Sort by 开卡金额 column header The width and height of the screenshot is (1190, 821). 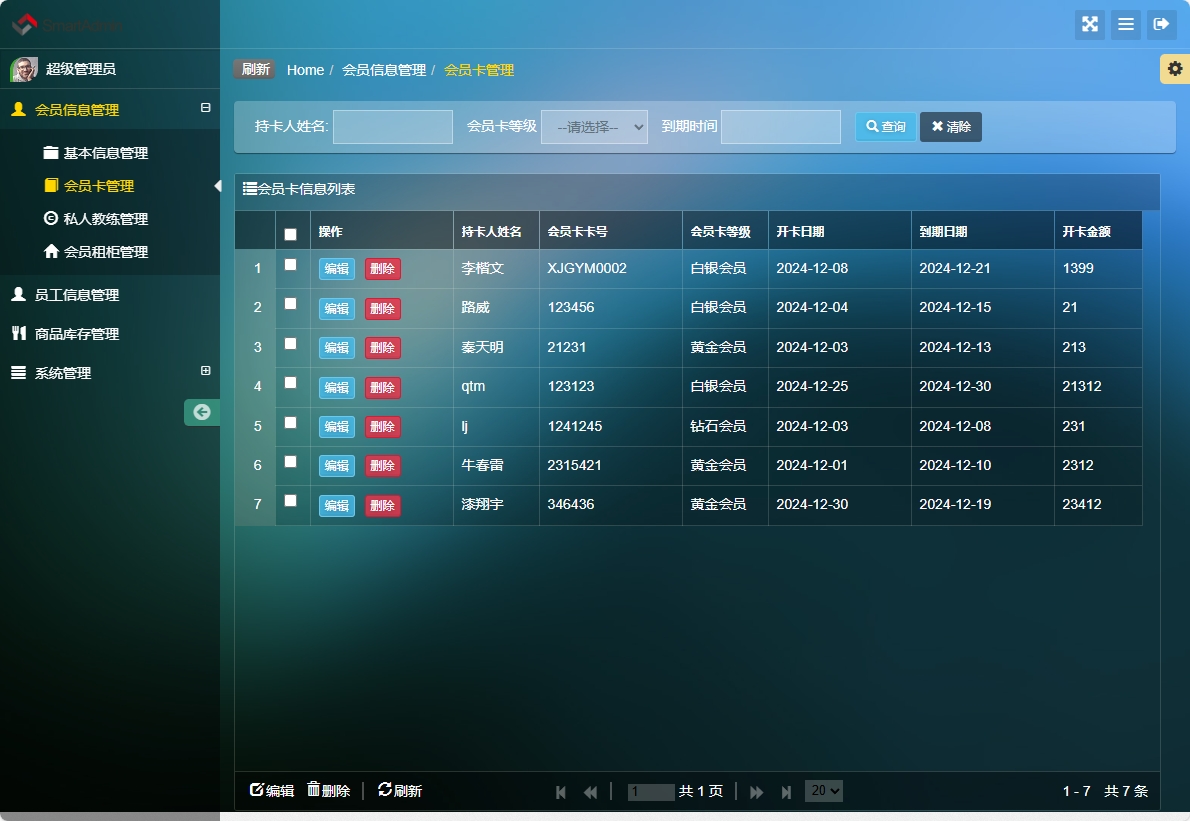tap(1098, 231)
